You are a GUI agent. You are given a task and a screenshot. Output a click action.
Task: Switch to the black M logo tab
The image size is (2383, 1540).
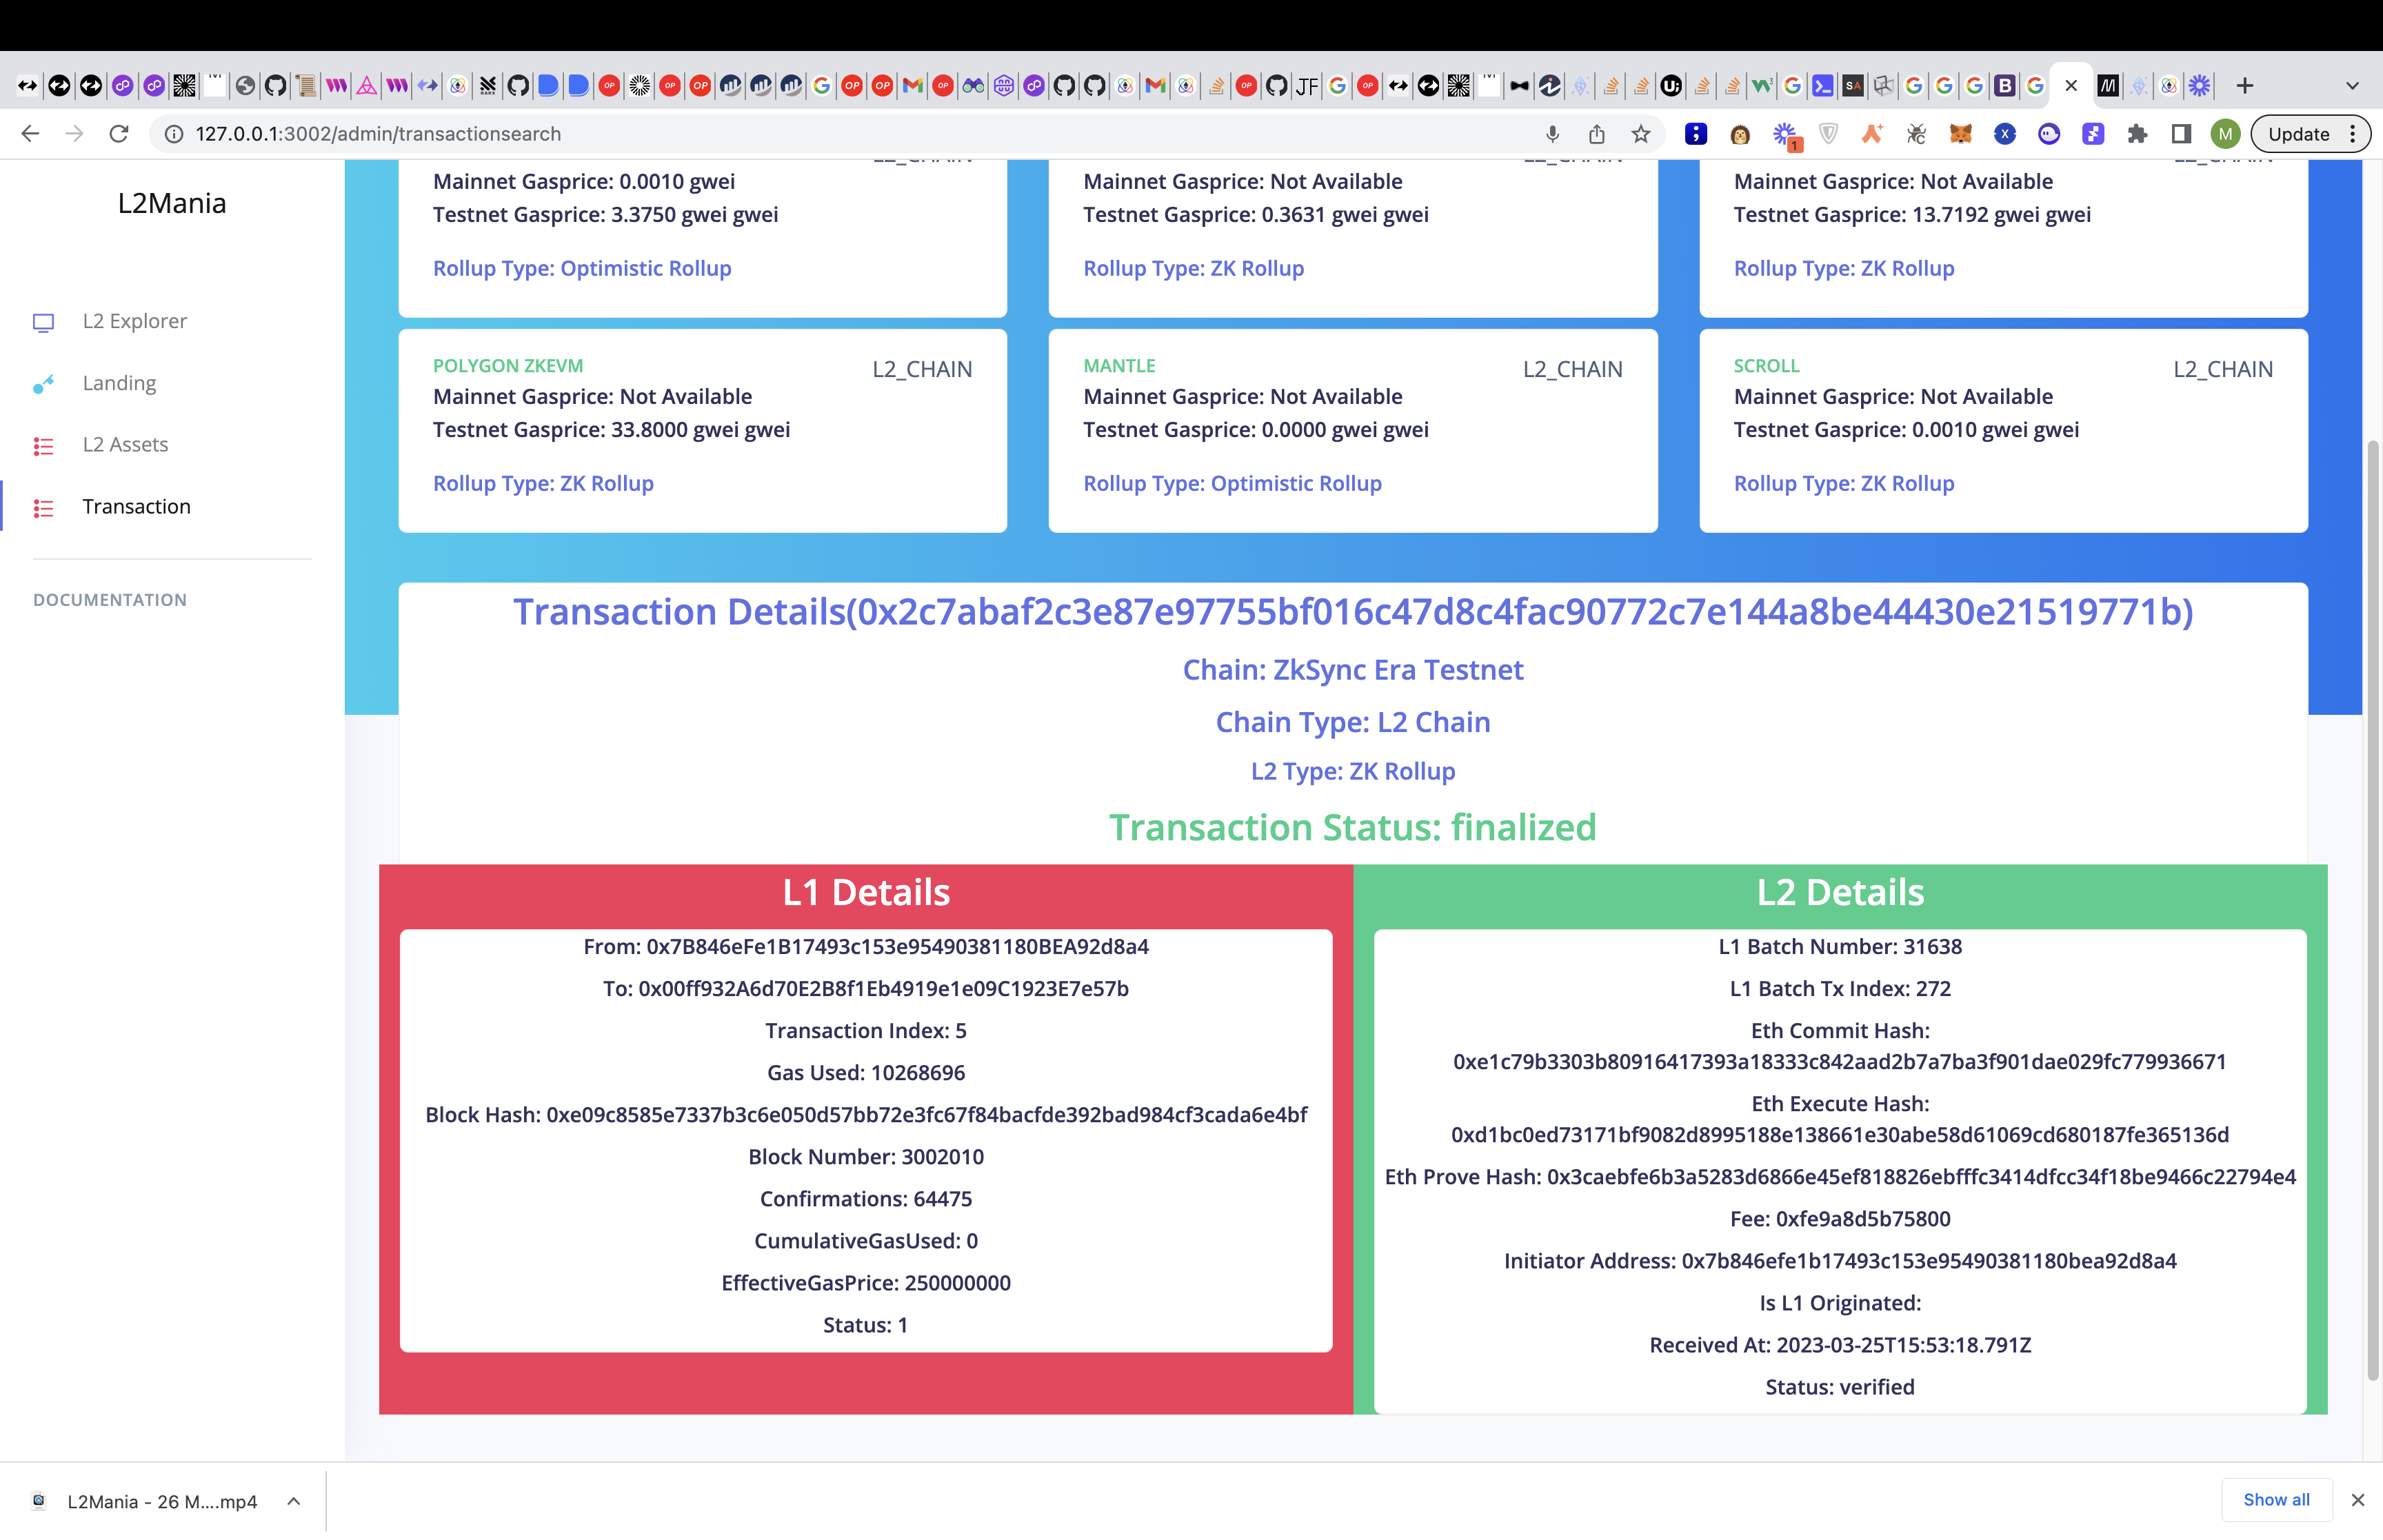coord(2108,86)
